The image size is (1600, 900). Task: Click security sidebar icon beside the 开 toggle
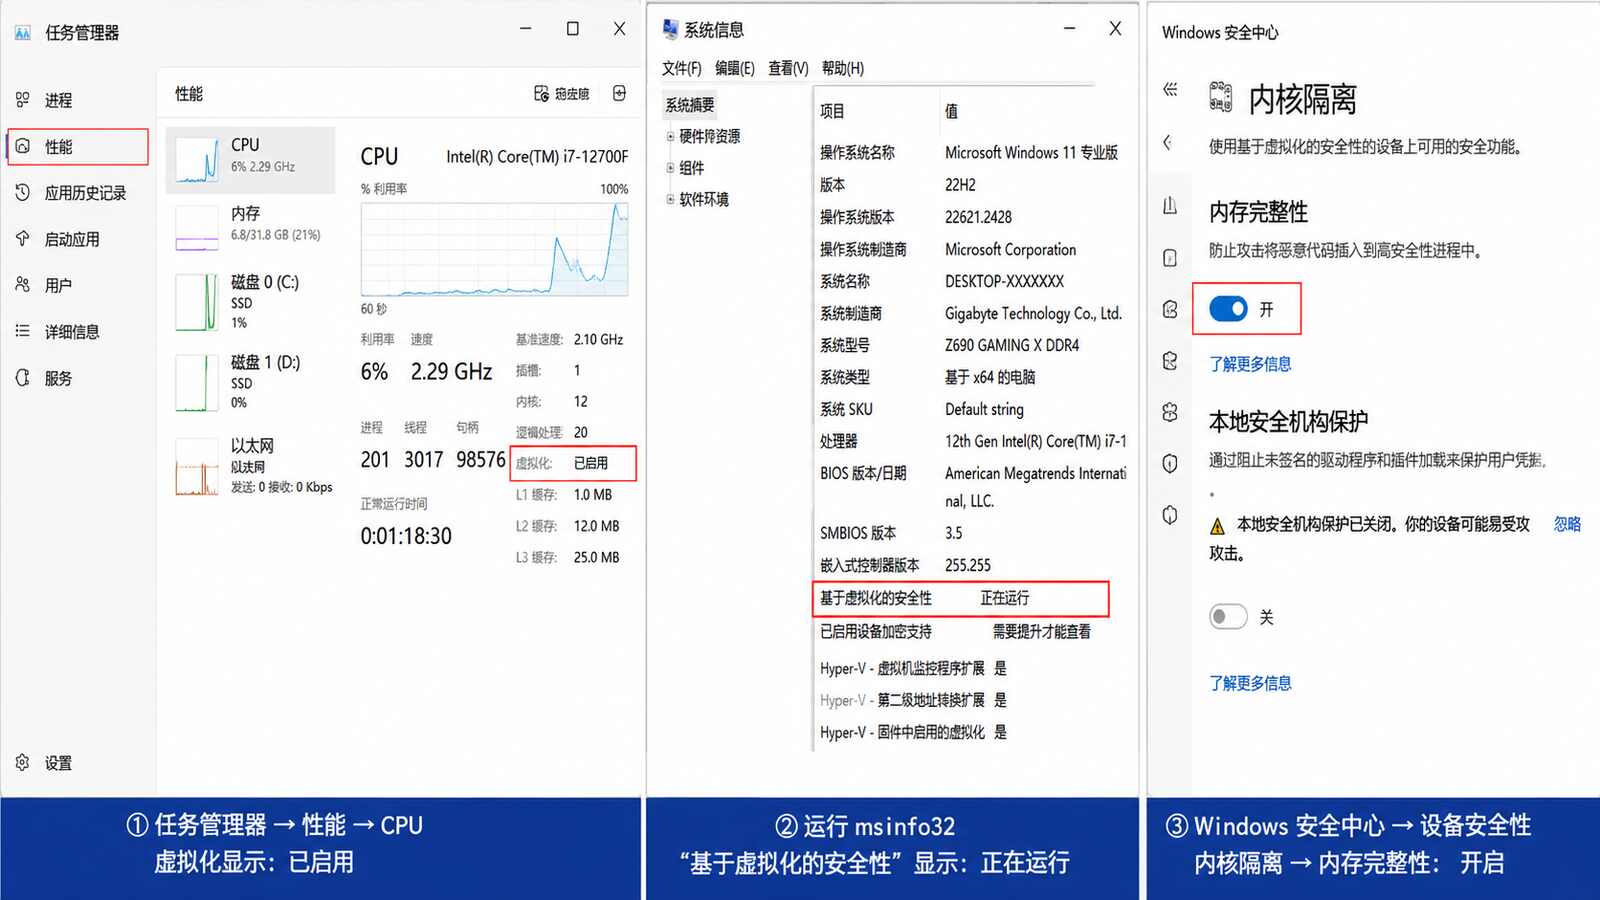point(1170,309)
